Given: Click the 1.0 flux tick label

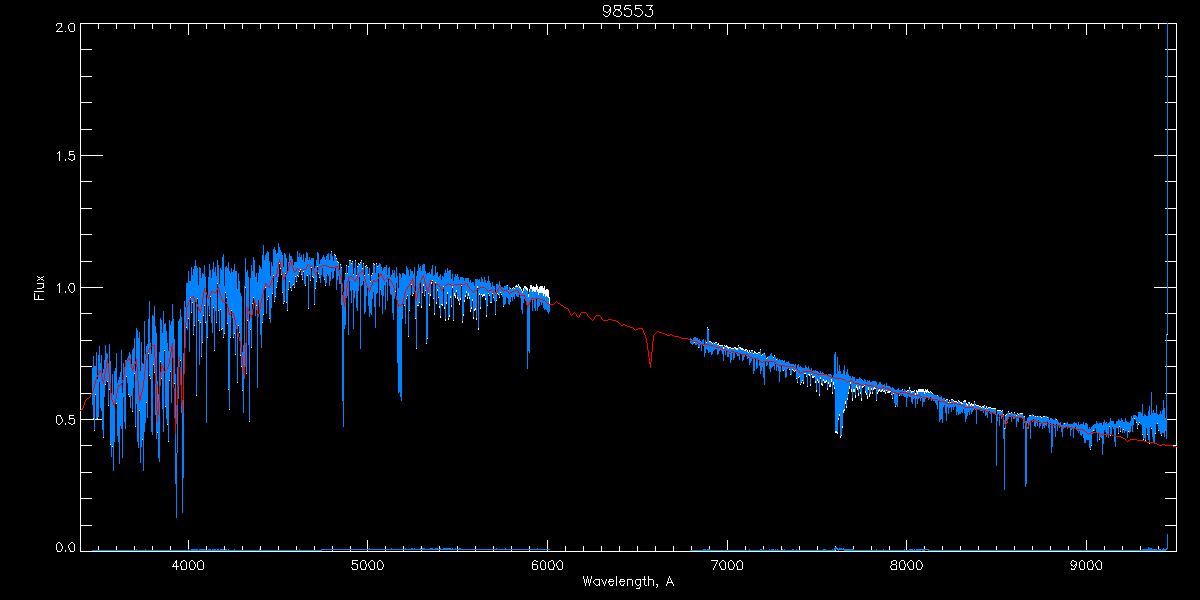Looking at the screenshot, I should point(65,288).
